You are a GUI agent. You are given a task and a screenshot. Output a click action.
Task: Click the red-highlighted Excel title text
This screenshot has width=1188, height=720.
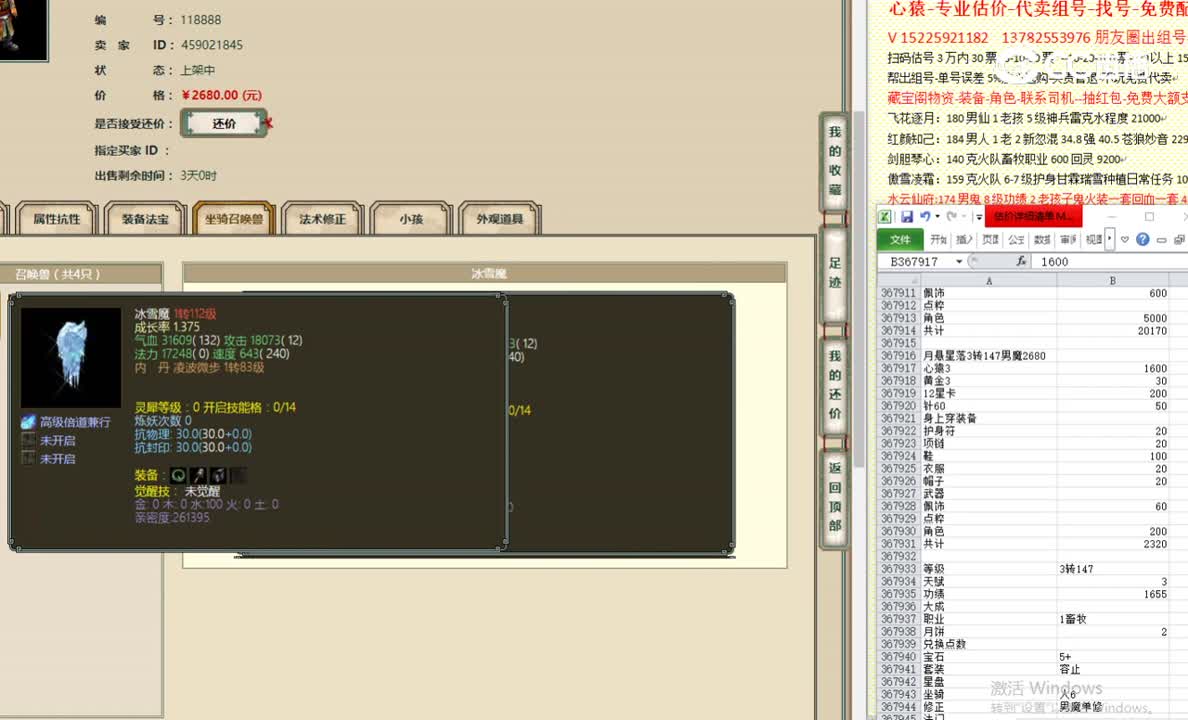(x=1033, y=216)
